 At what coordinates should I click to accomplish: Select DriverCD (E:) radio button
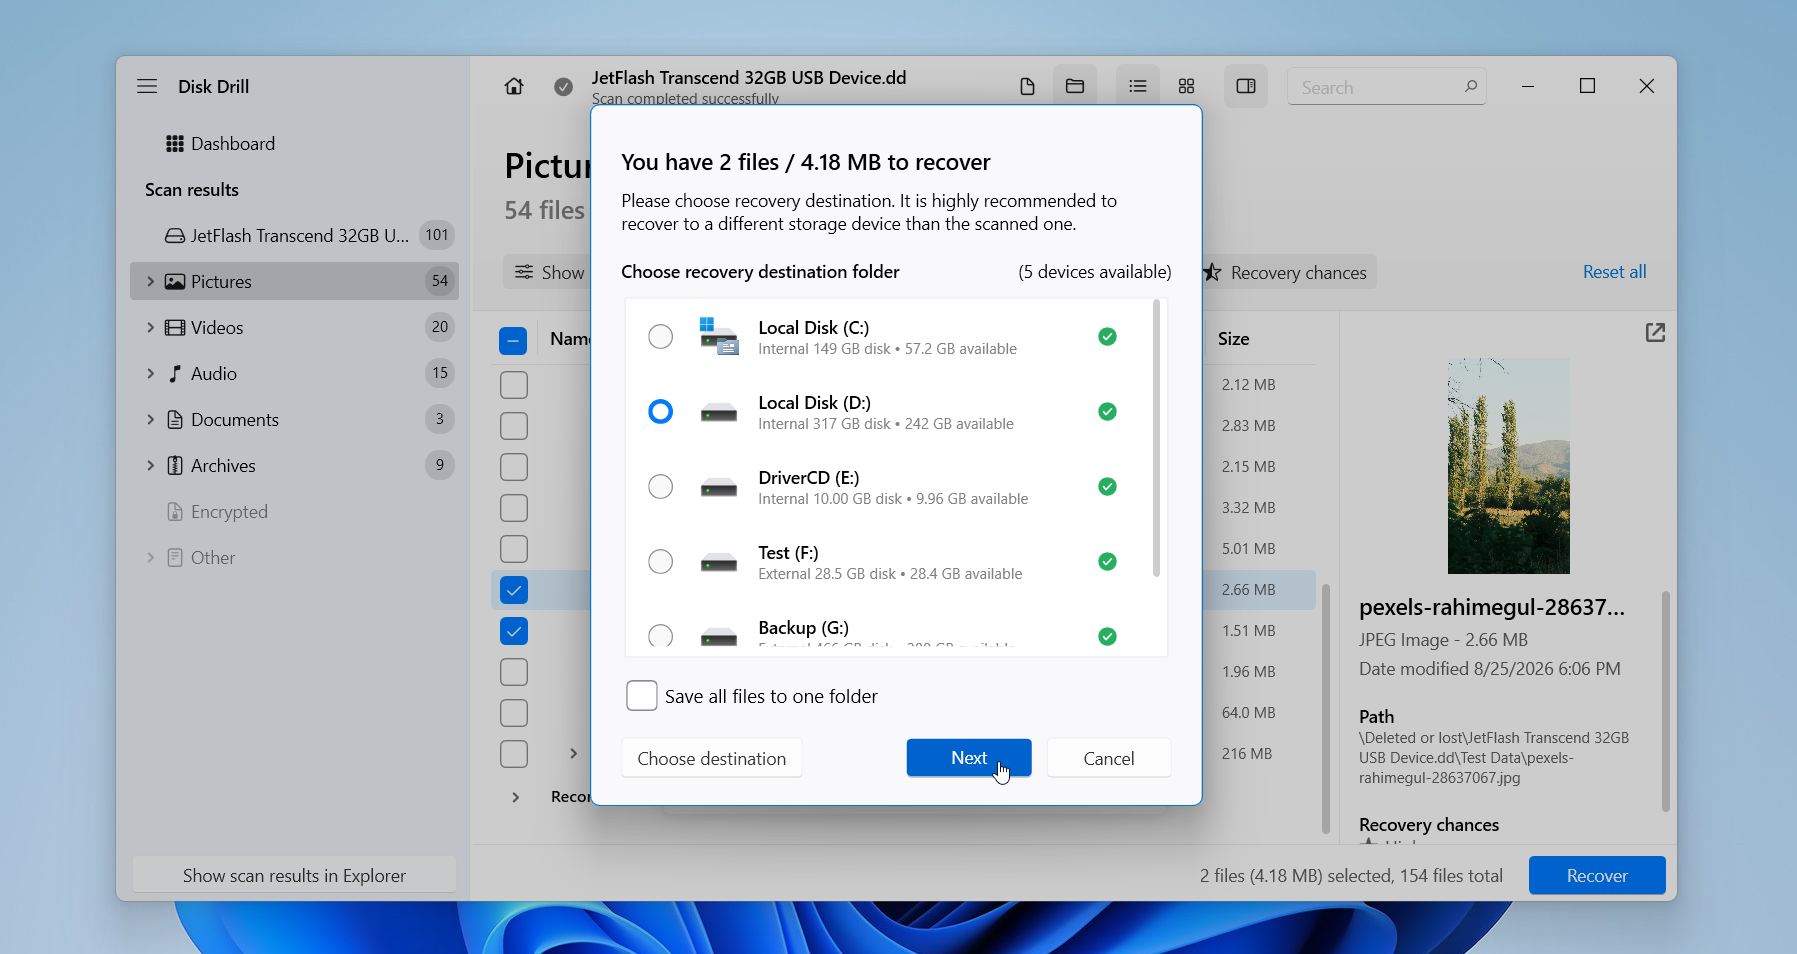(x=661, y=487)
